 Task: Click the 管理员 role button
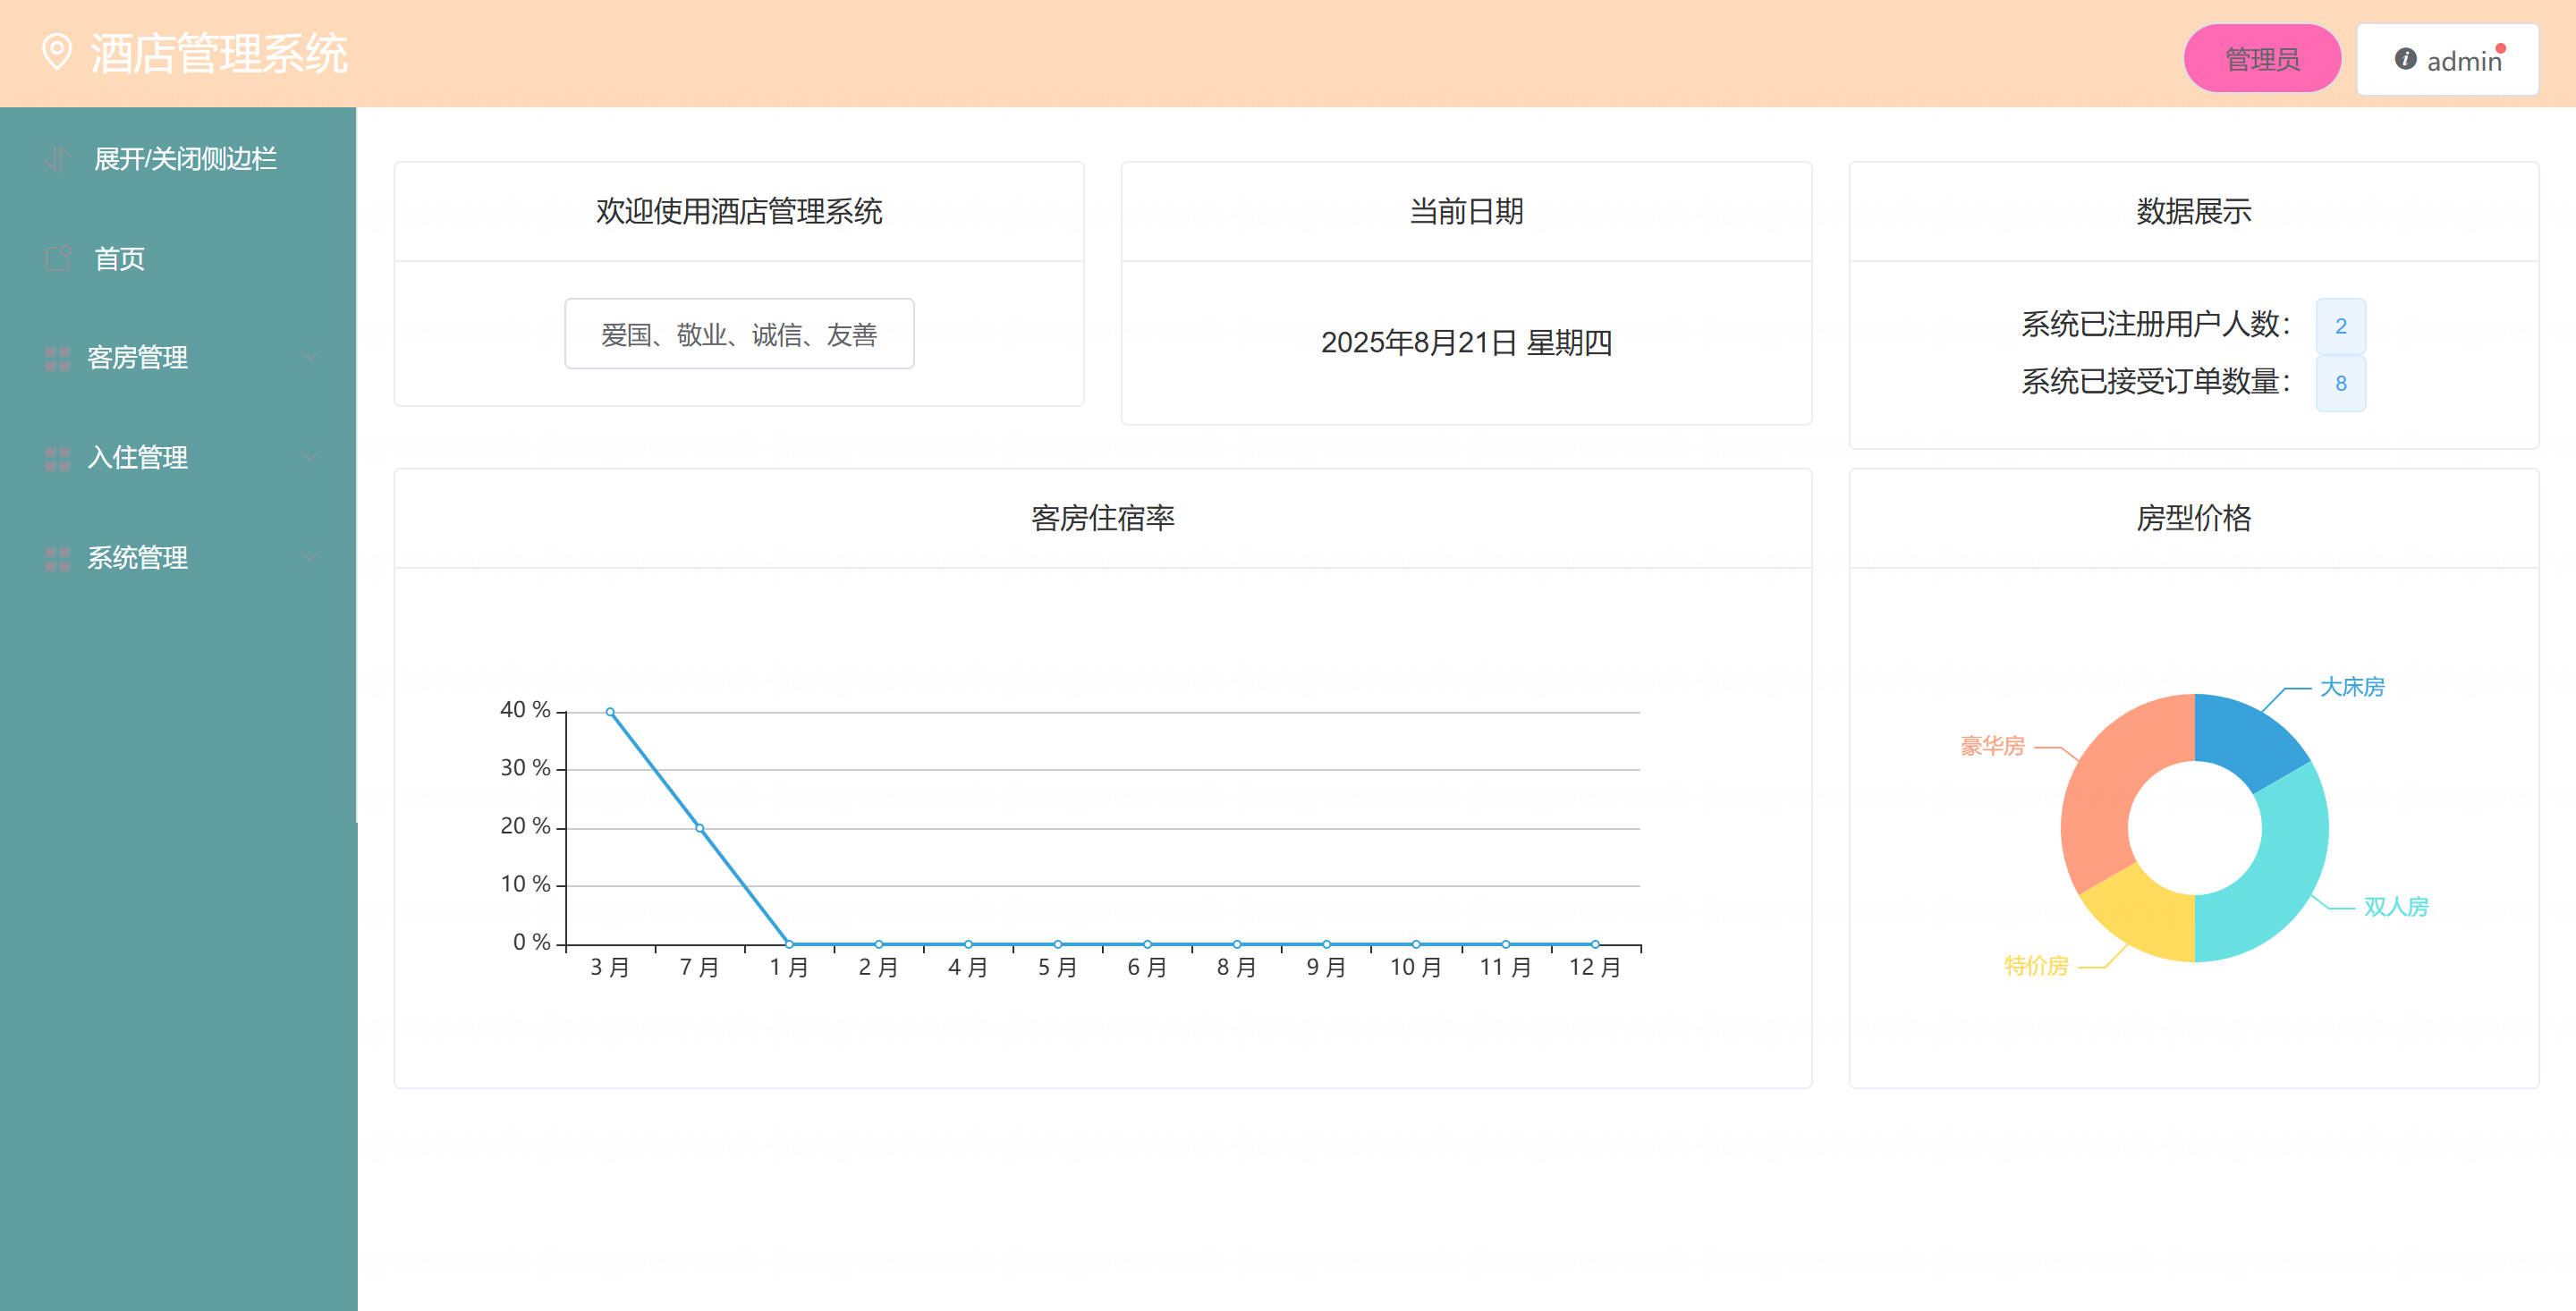pos(2261,59)
